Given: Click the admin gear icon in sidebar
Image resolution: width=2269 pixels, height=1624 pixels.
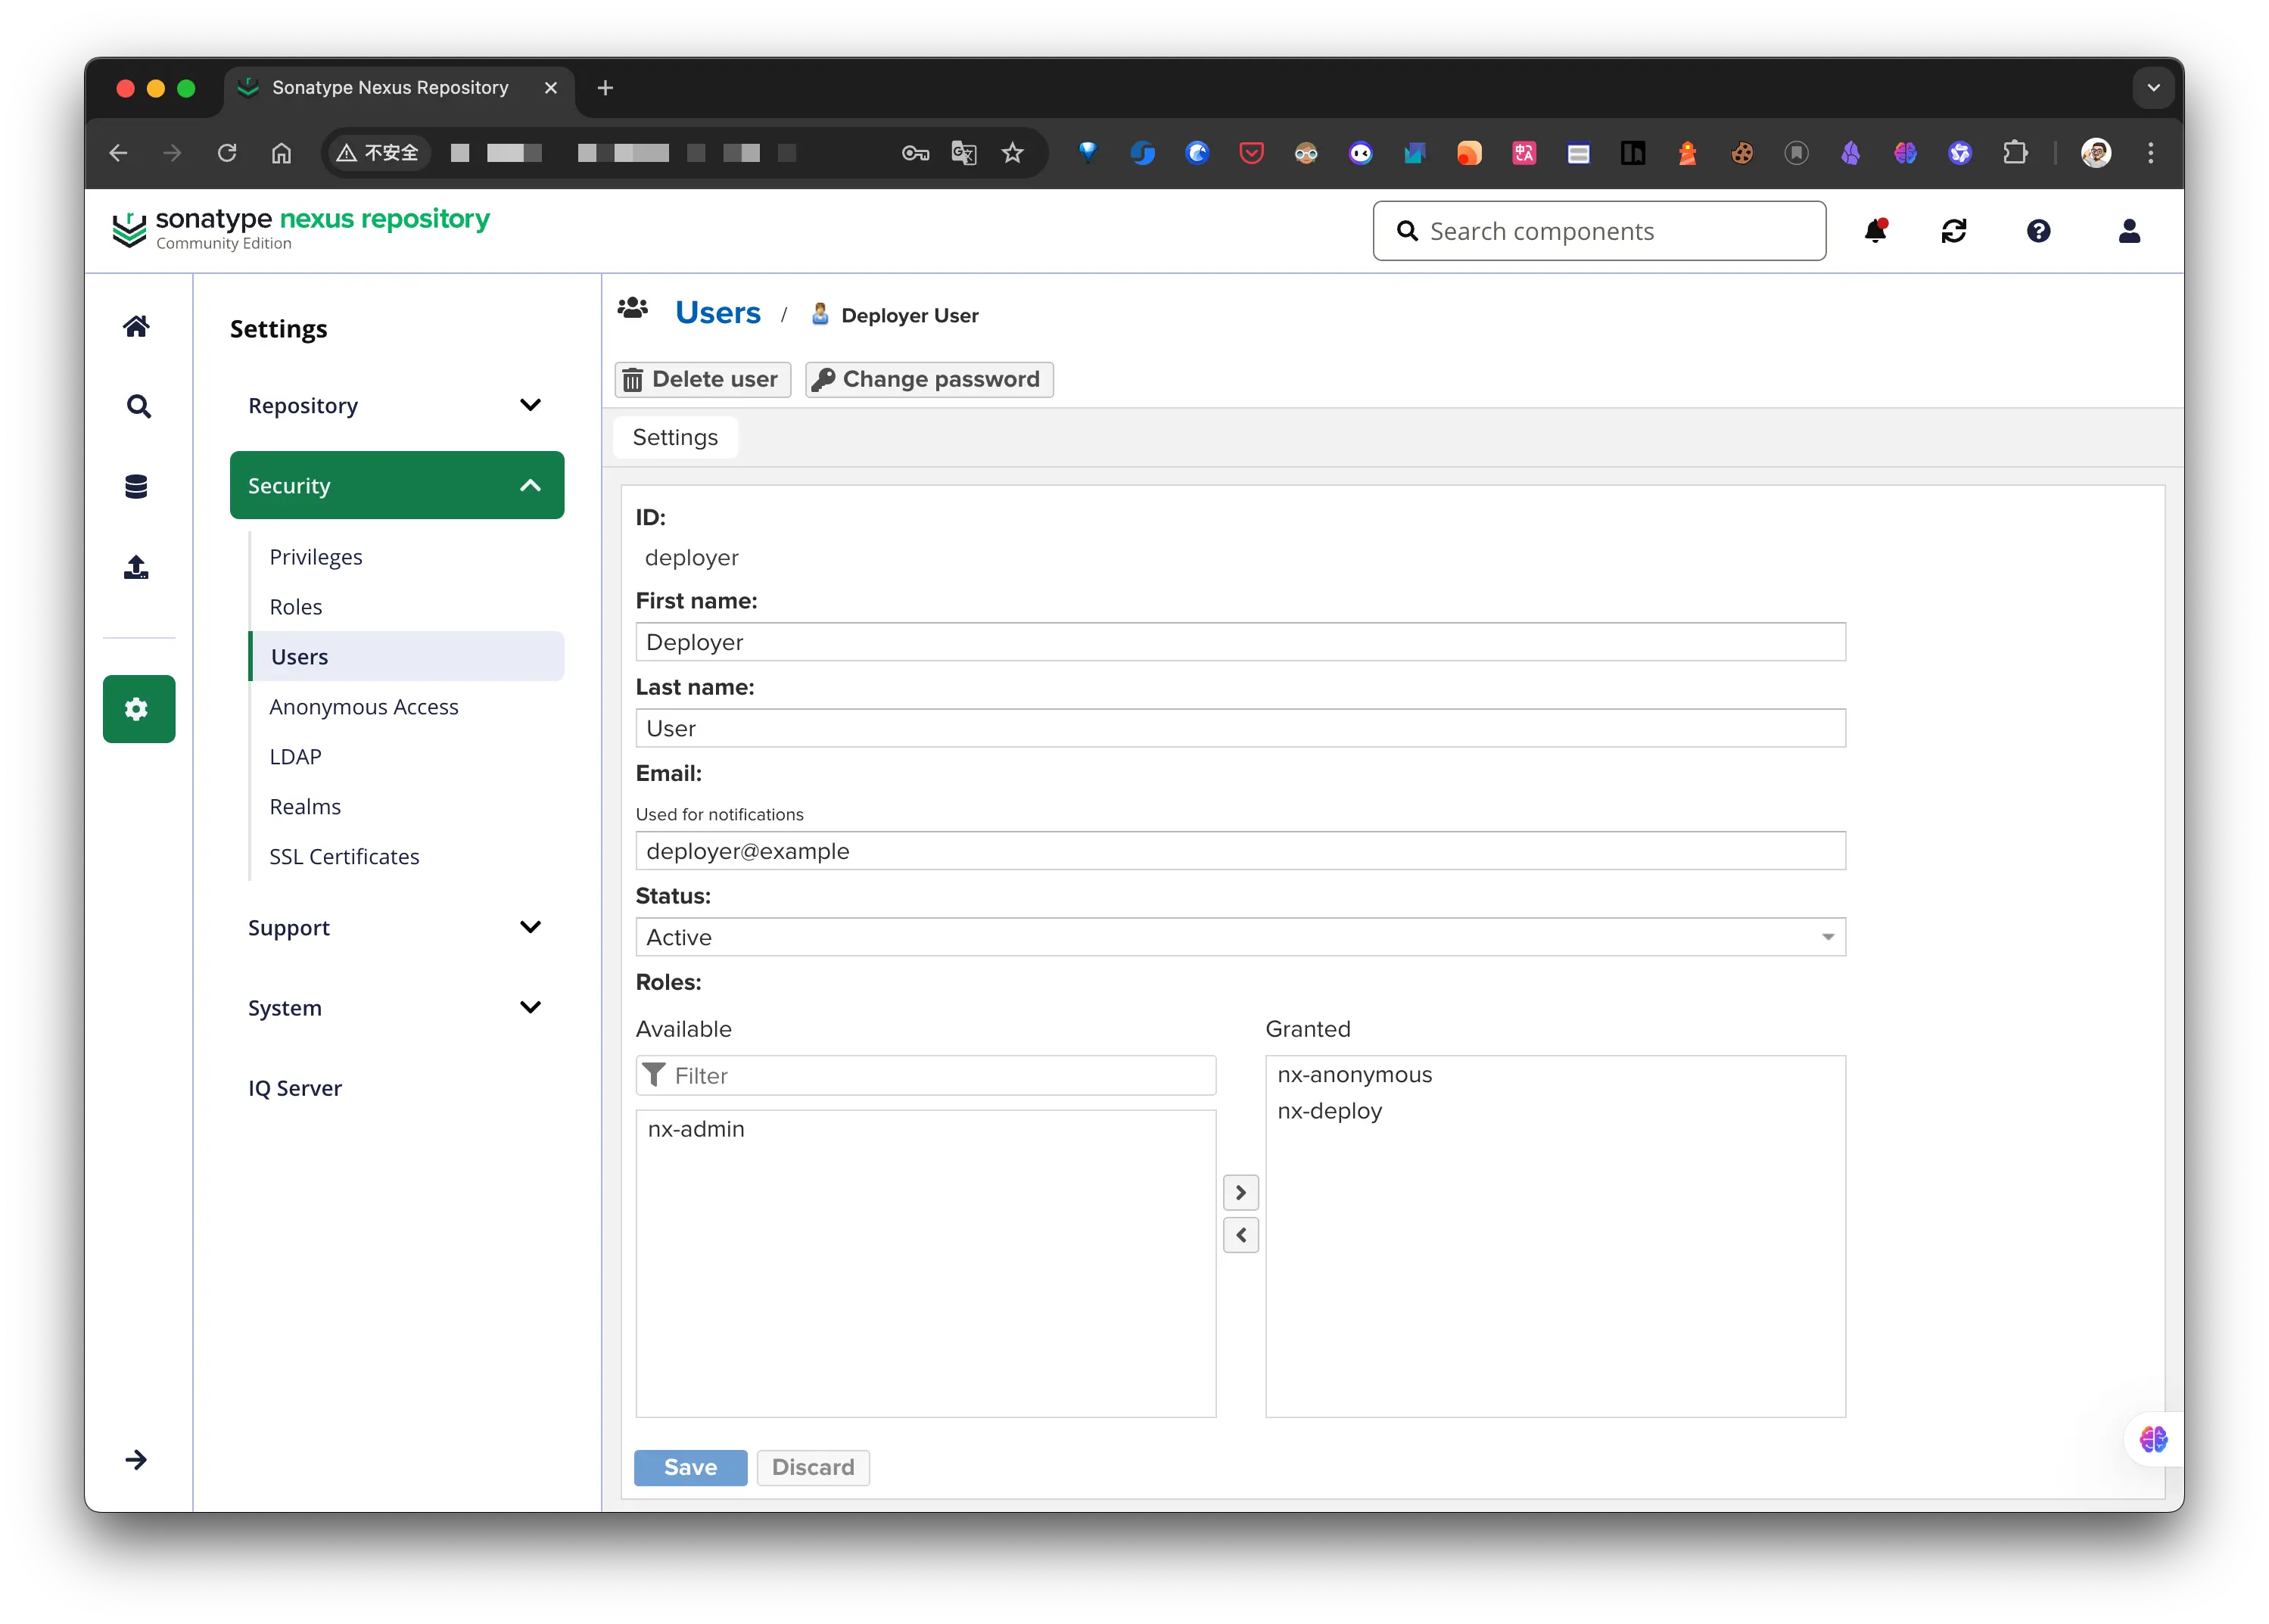Looking at the screenshot, I should pos(138,709).
